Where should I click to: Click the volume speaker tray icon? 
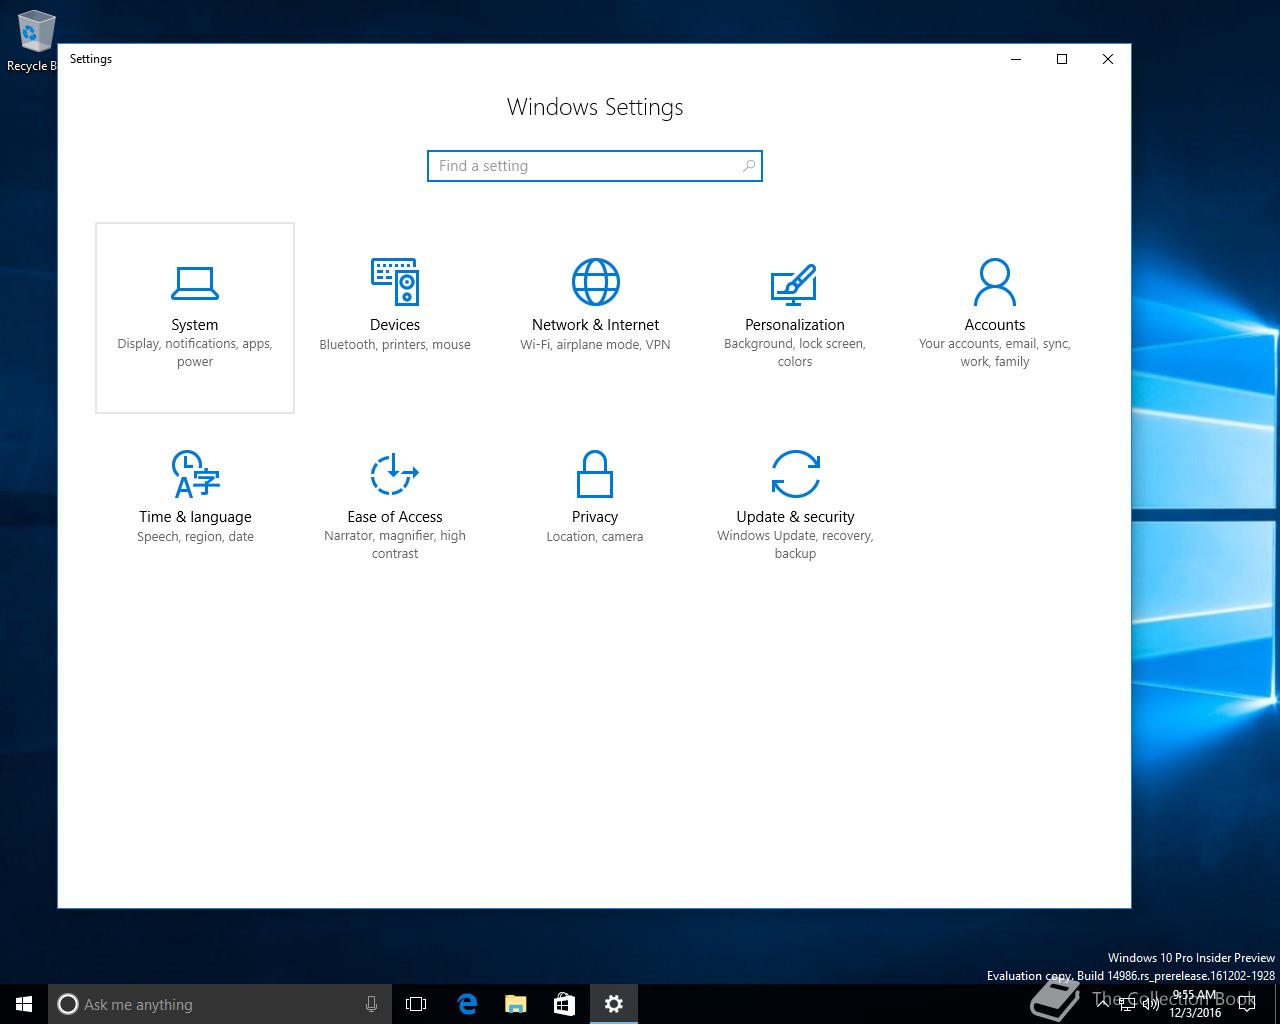1150,1004
